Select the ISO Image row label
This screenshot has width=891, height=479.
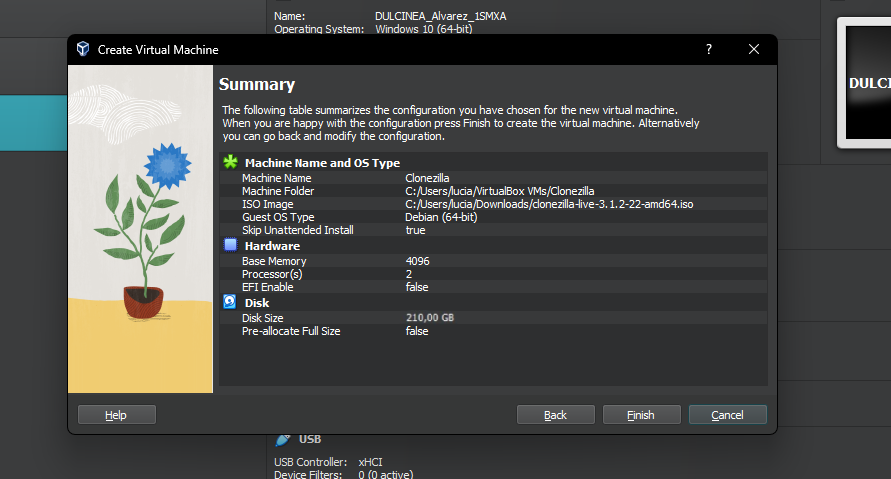(268, 204)
